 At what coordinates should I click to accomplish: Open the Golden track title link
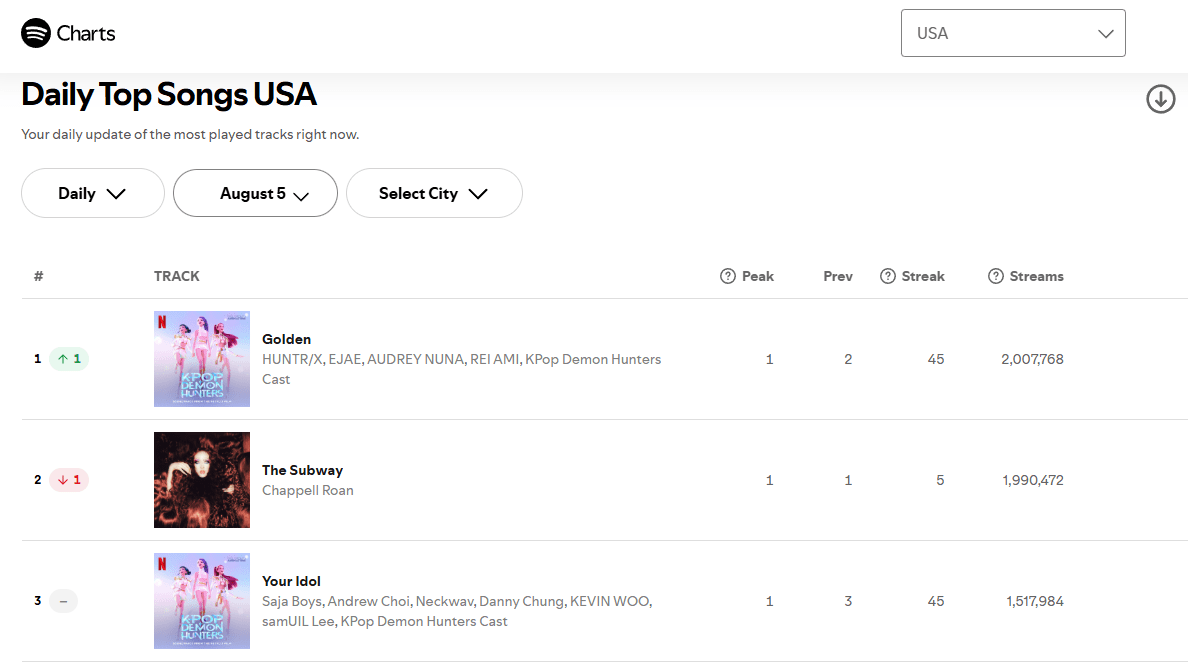pyautogui.click(x=286, y=339)
